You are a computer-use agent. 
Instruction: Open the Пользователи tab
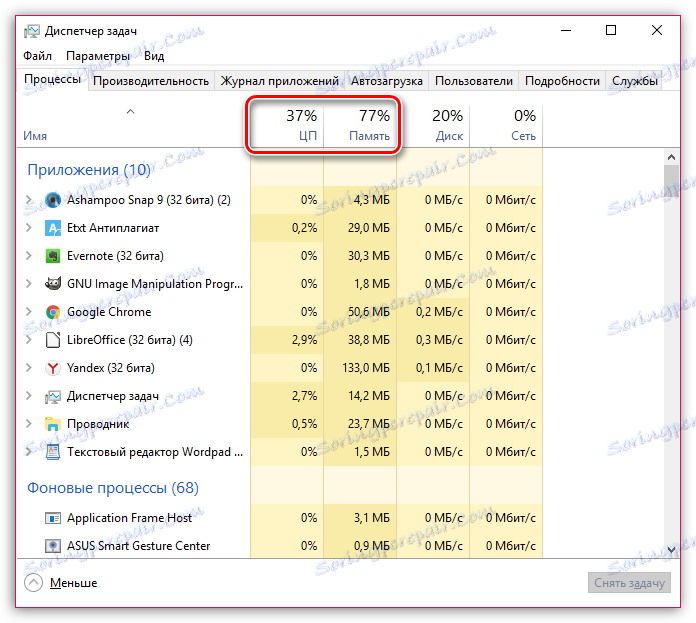474,81
